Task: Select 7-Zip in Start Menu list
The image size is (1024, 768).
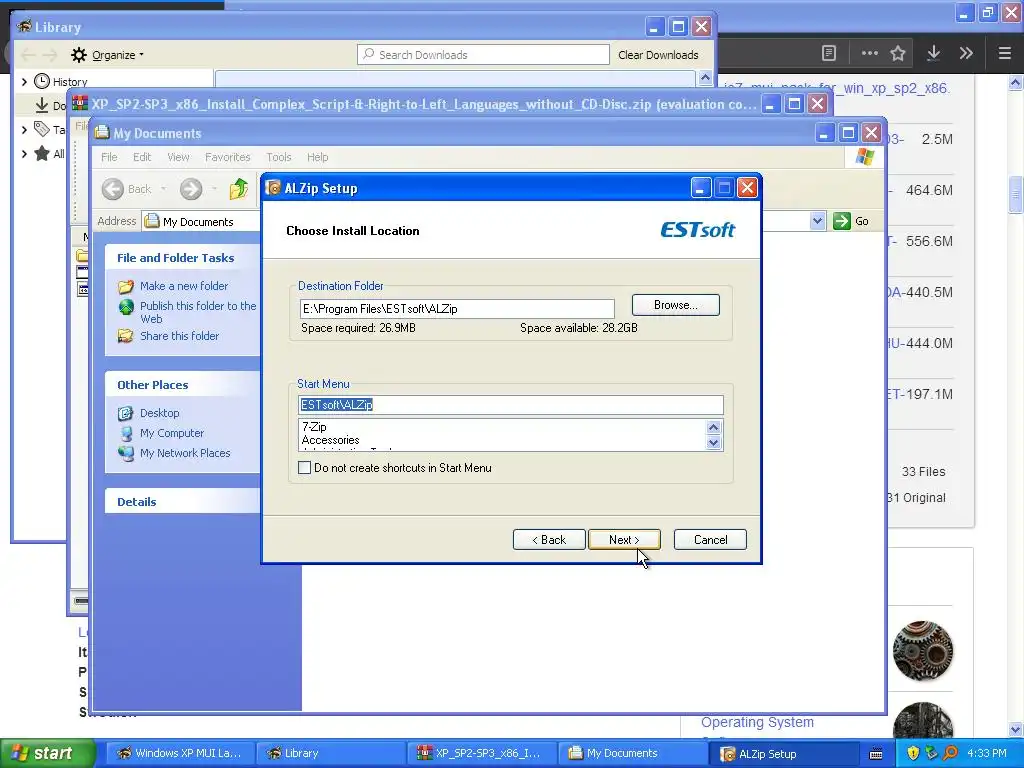Action: coord(314,427)
